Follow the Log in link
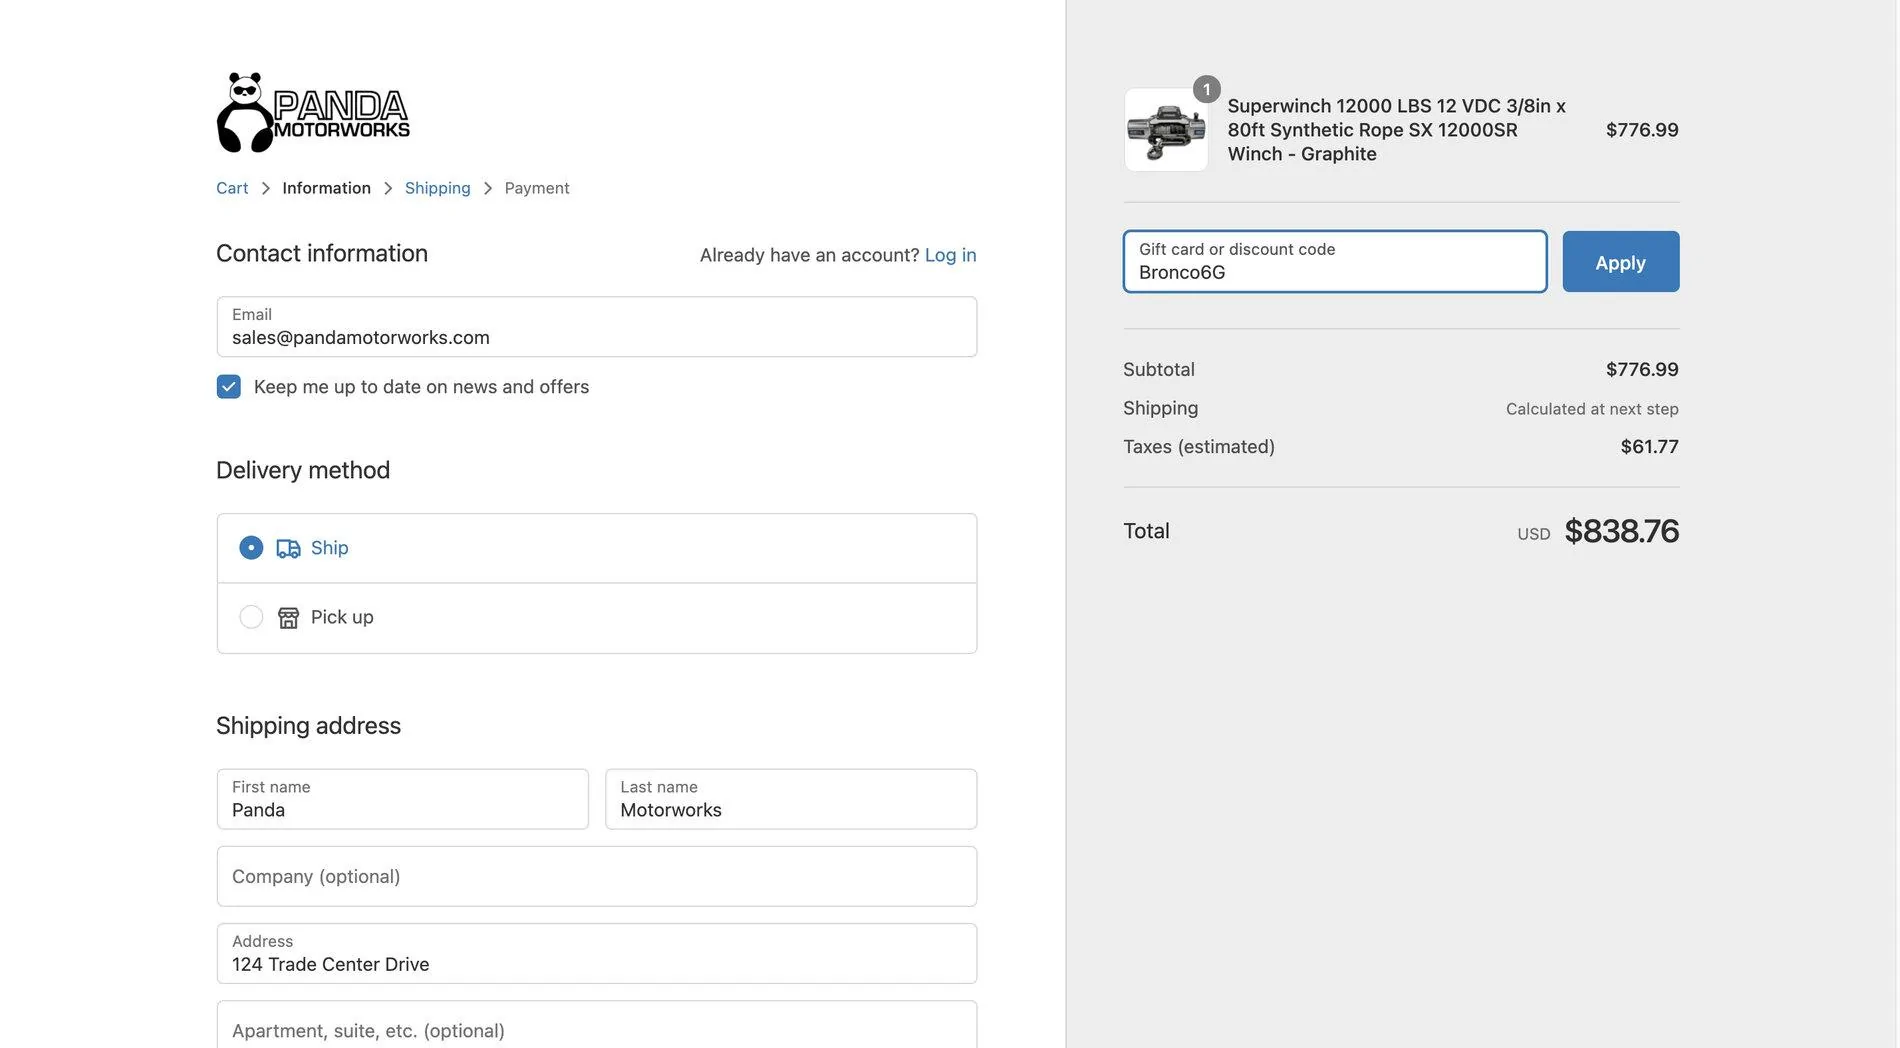This screenshot has height=1048, width=1900. point(950,255)
